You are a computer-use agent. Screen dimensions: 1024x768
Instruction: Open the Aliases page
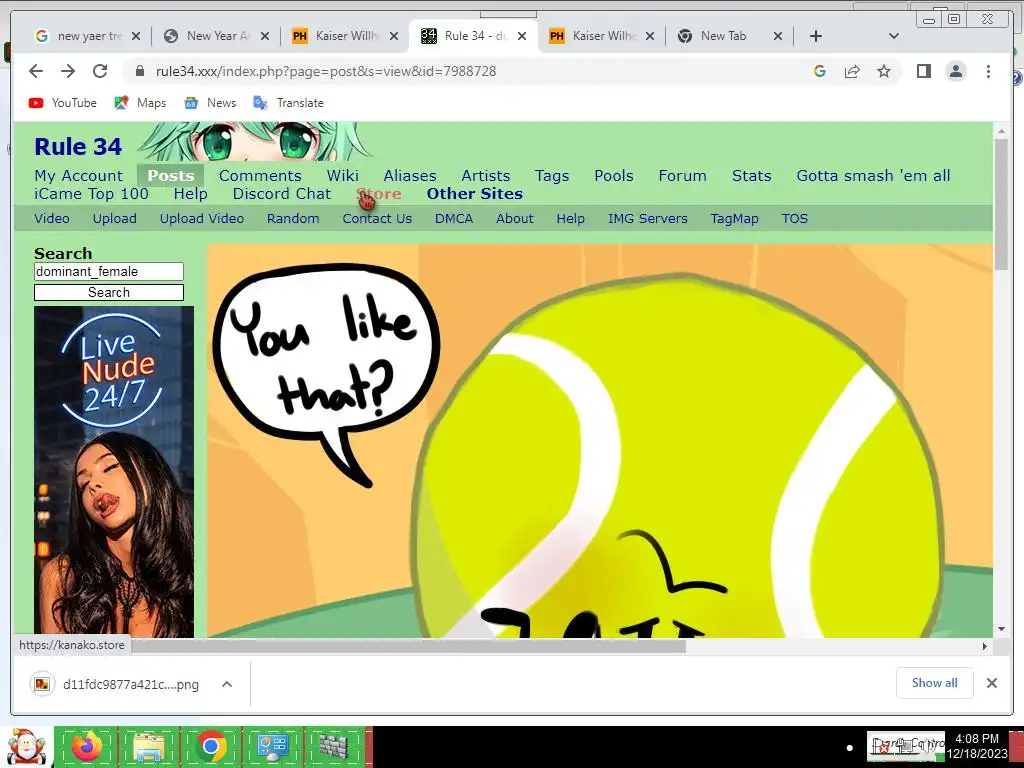click(409, 176)
